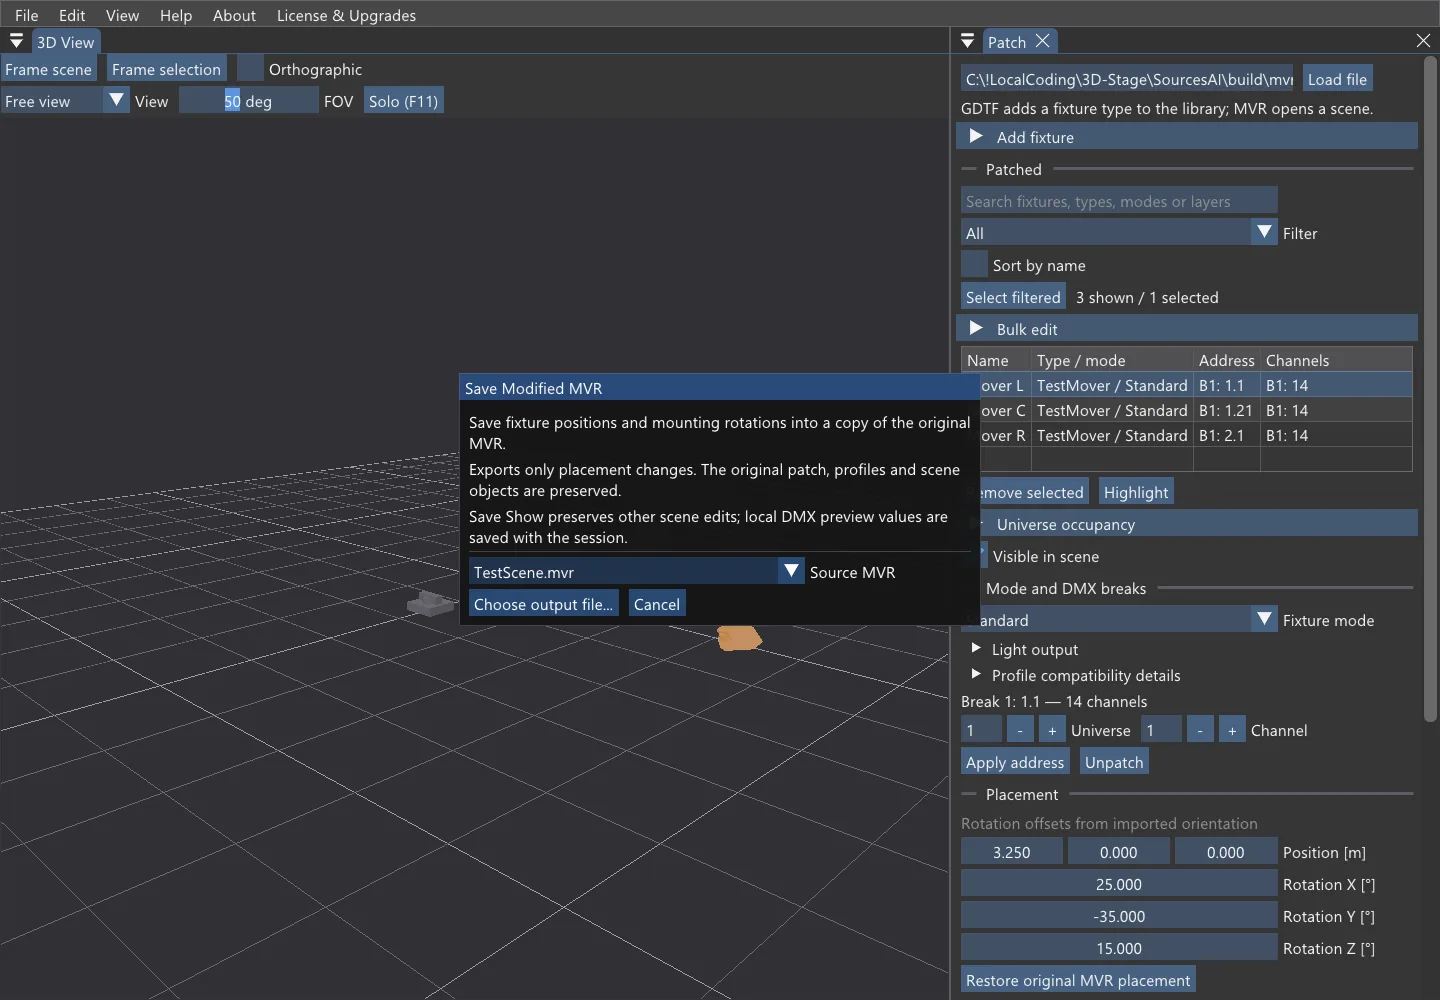The image size is (1440, 1000).
Task: Click the fixture search input field
Action: [x=1119, y=201]
